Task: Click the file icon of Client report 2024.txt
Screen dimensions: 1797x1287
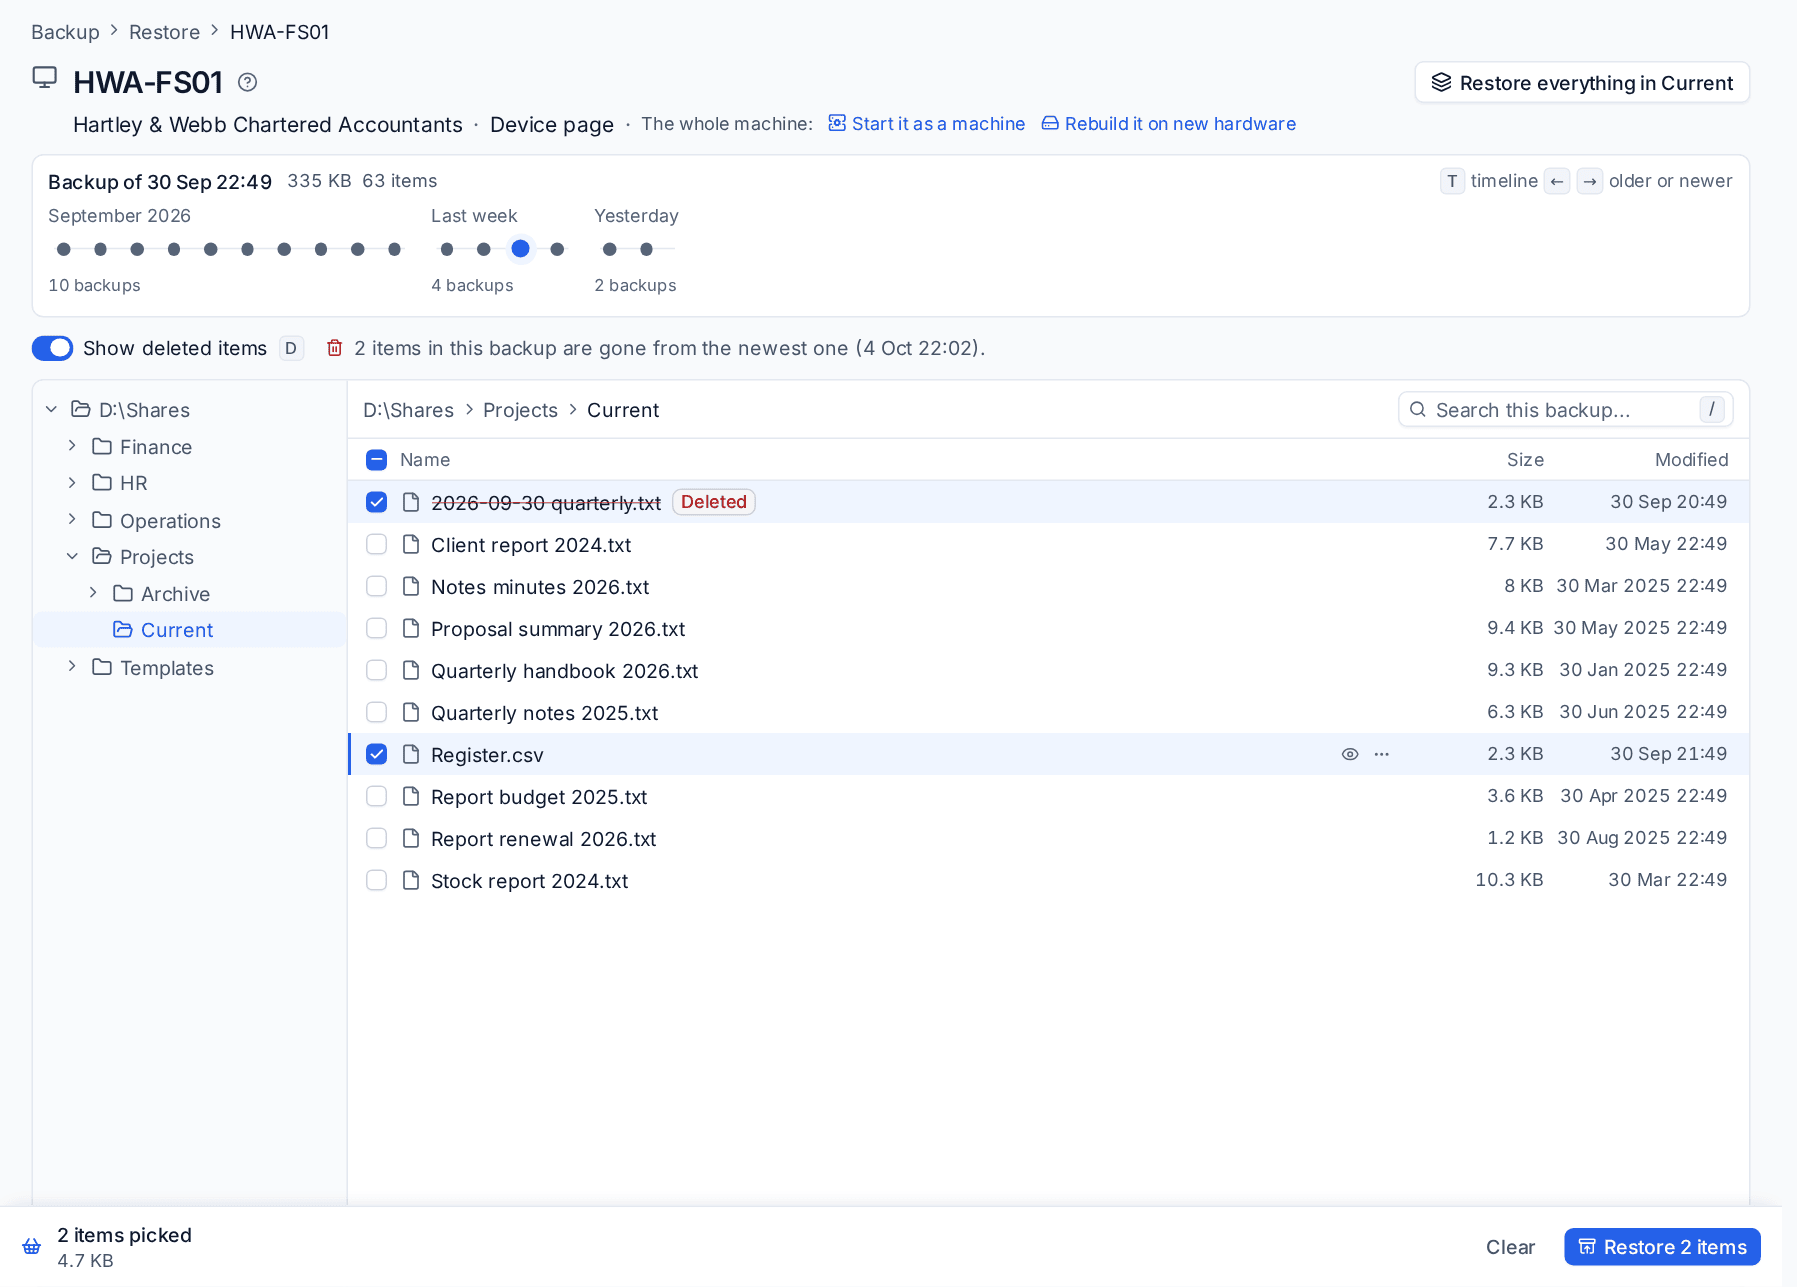Action: click(x=410, y=544)
